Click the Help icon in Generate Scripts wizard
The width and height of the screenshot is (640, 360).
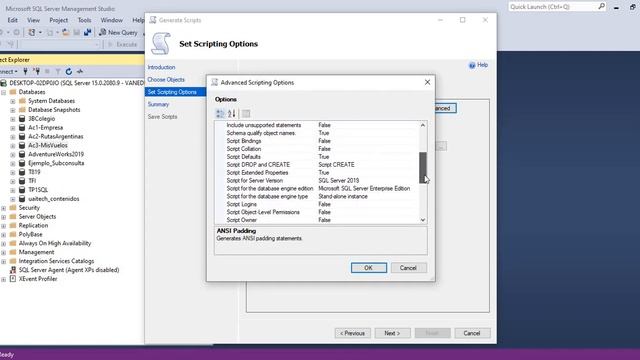[x=472, y=65]
